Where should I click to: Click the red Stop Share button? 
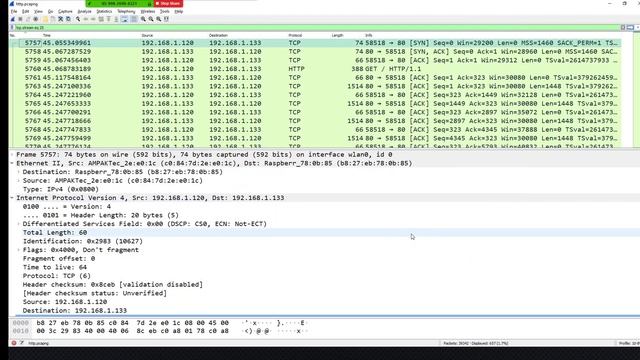(168, 3)
